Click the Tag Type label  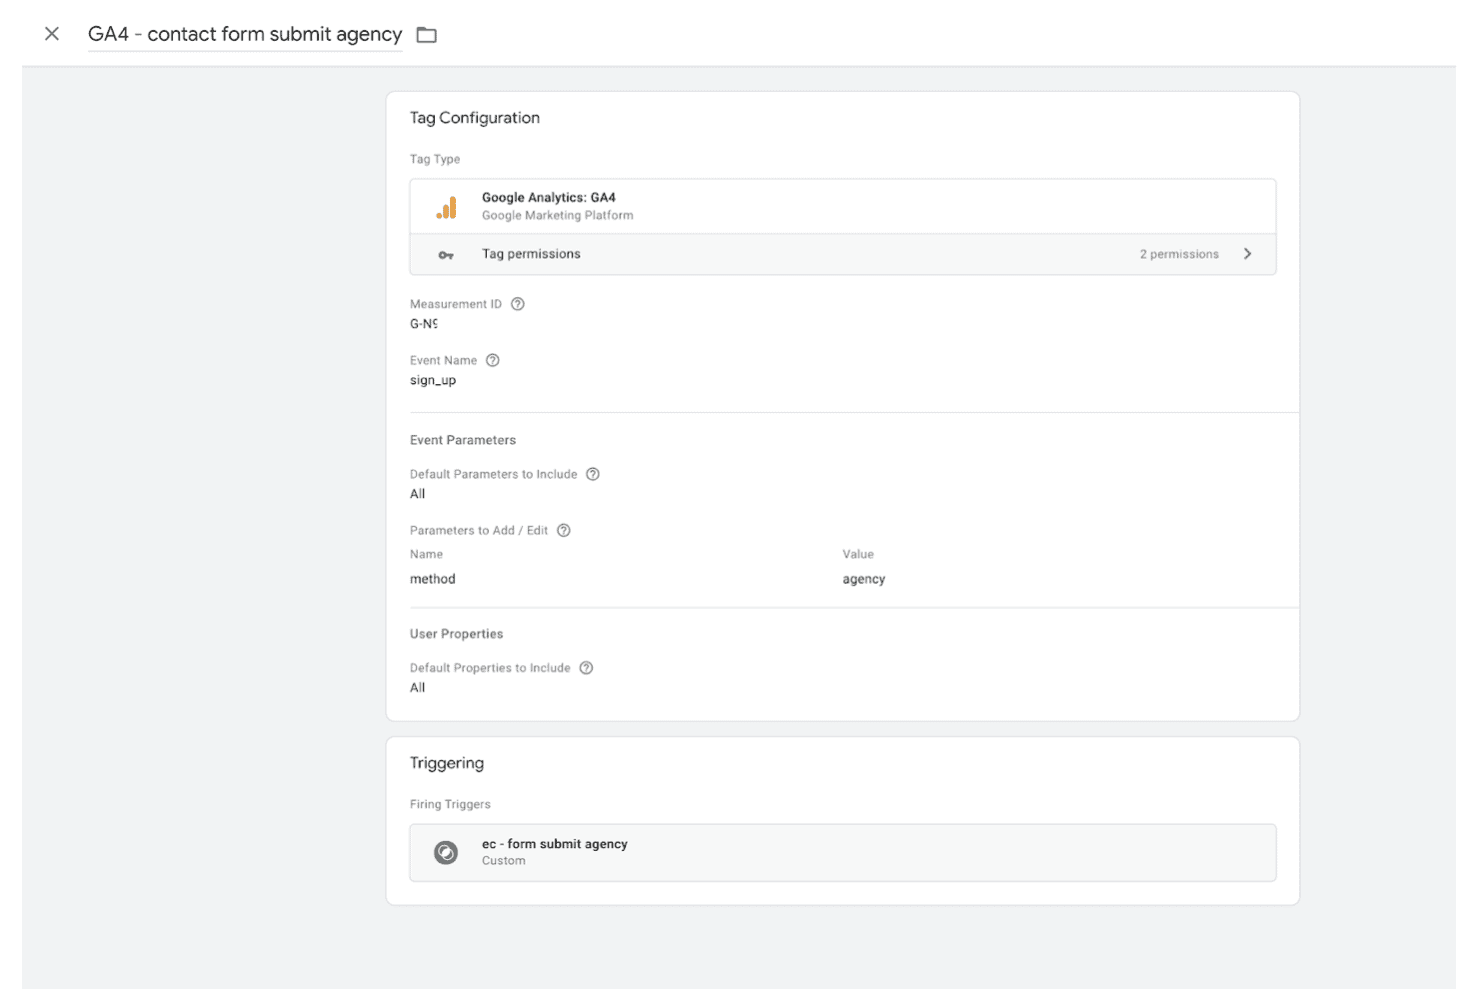click(435, 159)
